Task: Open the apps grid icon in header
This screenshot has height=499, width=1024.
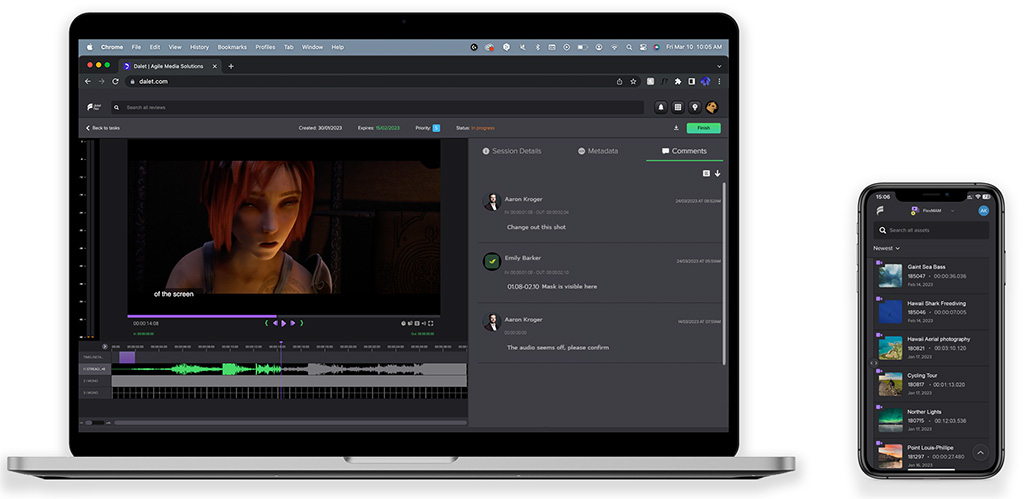Action: [678, 107]
